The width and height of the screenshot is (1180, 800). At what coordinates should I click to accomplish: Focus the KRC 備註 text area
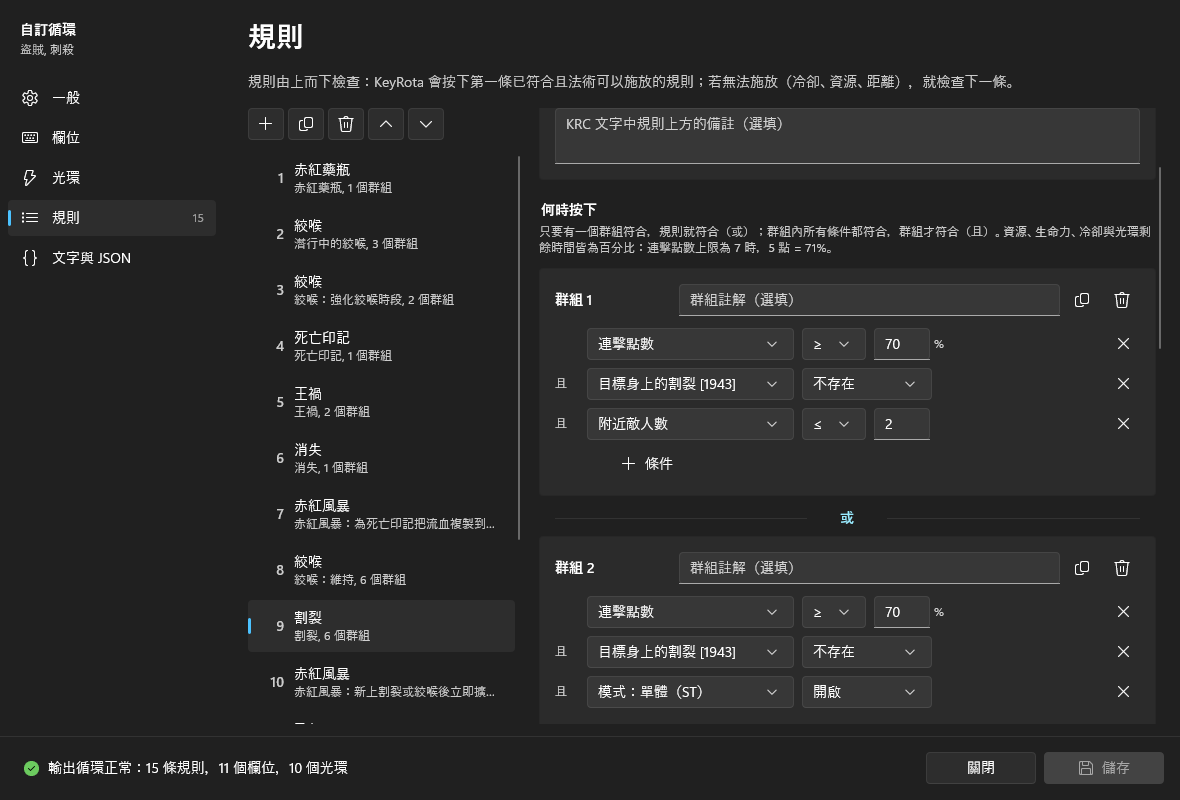pos(847,136)
